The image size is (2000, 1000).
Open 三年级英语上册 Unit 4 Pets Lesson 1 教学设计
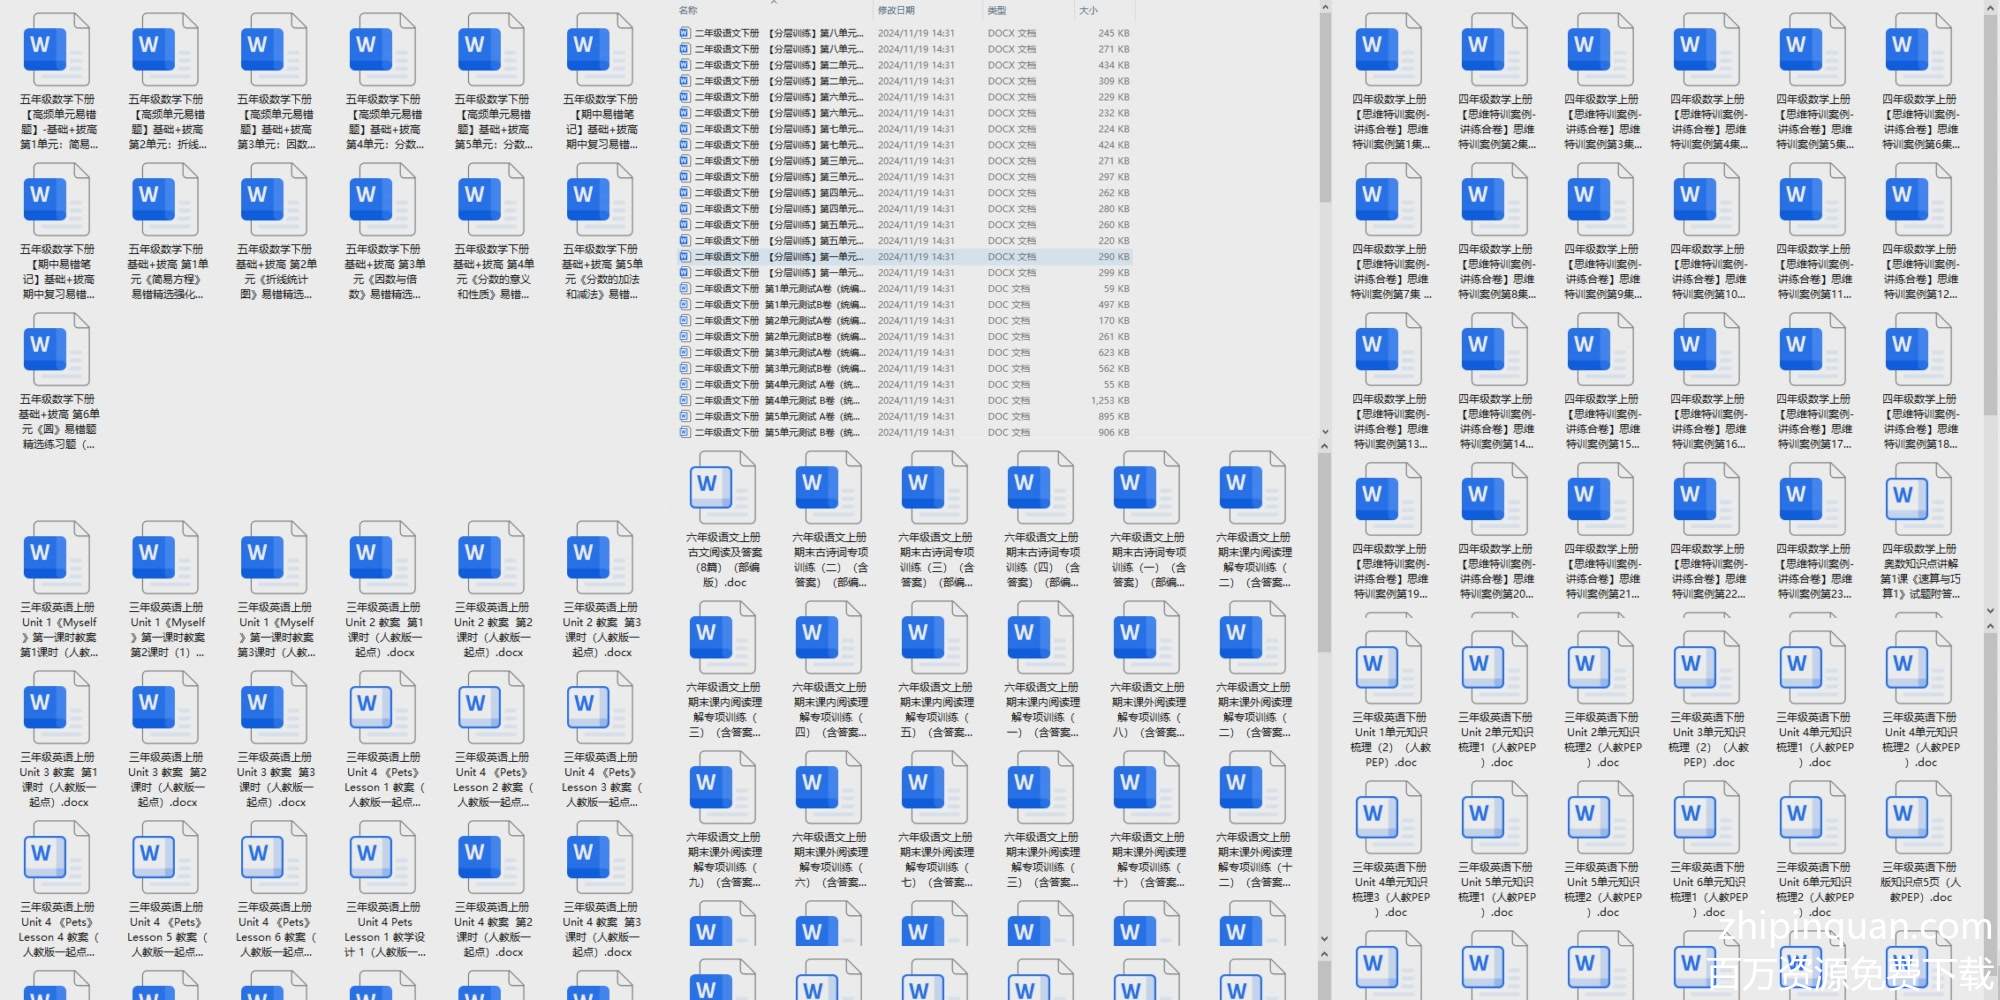point(384,858)
